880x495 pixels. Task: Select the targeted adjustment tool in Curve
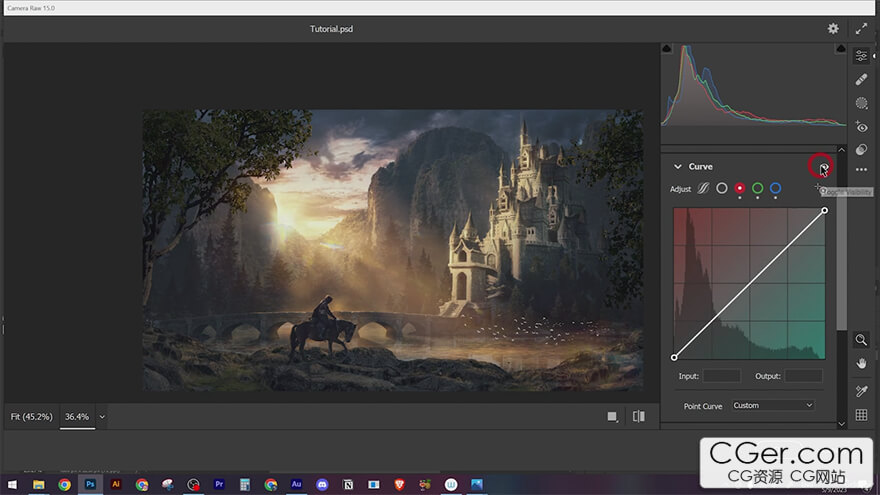click(x=819, y=189)
